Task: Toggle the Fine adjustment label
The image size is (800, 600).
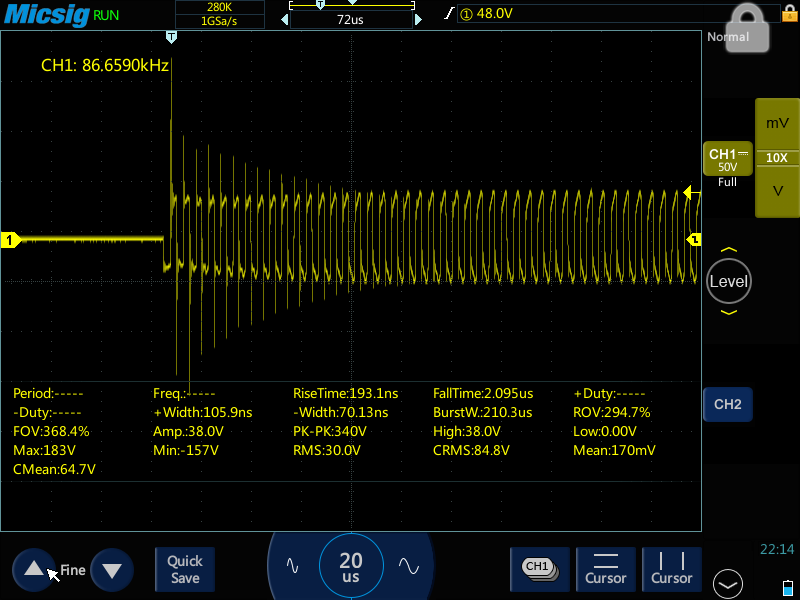Action: click(x=73, y=570)
